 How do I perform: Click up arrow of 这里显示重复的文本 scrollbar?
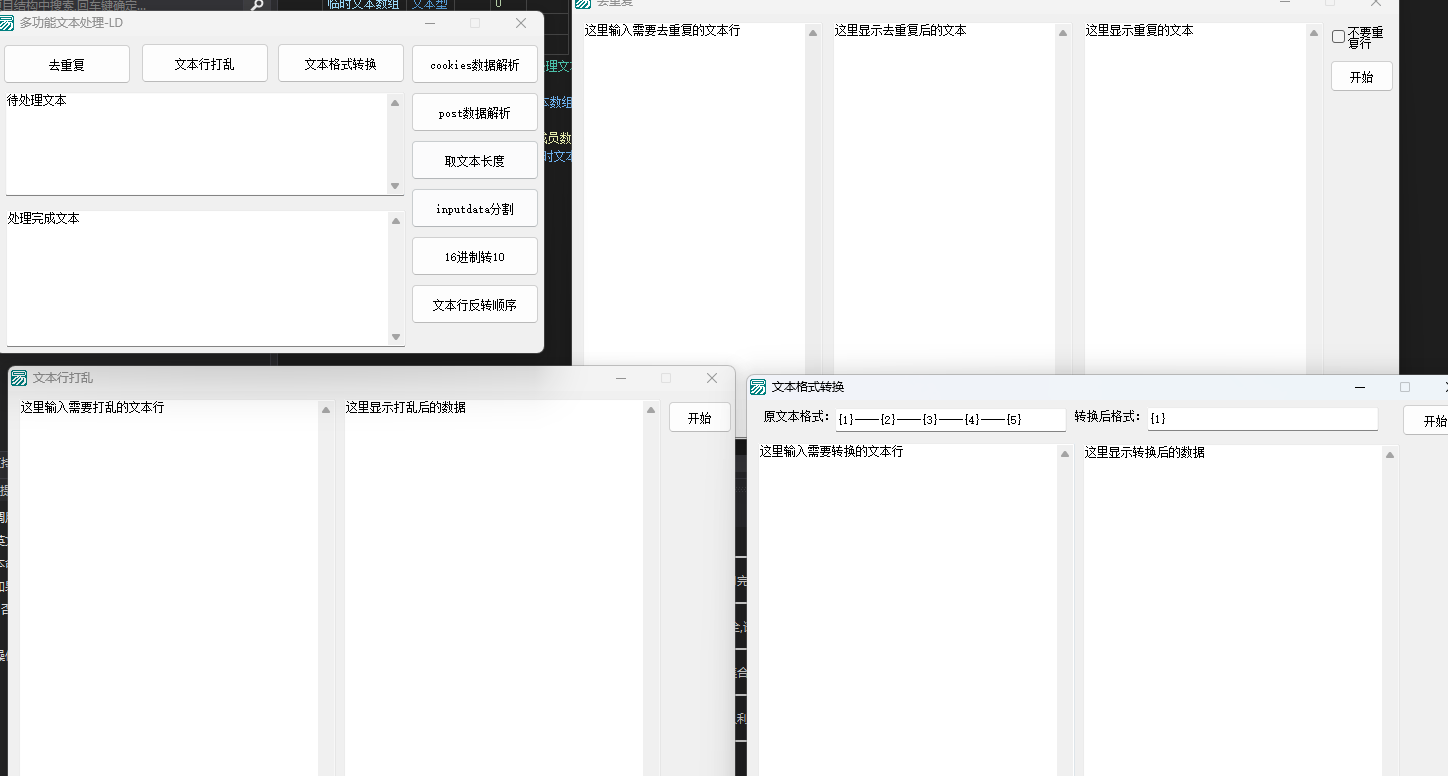click(1314, 33)
